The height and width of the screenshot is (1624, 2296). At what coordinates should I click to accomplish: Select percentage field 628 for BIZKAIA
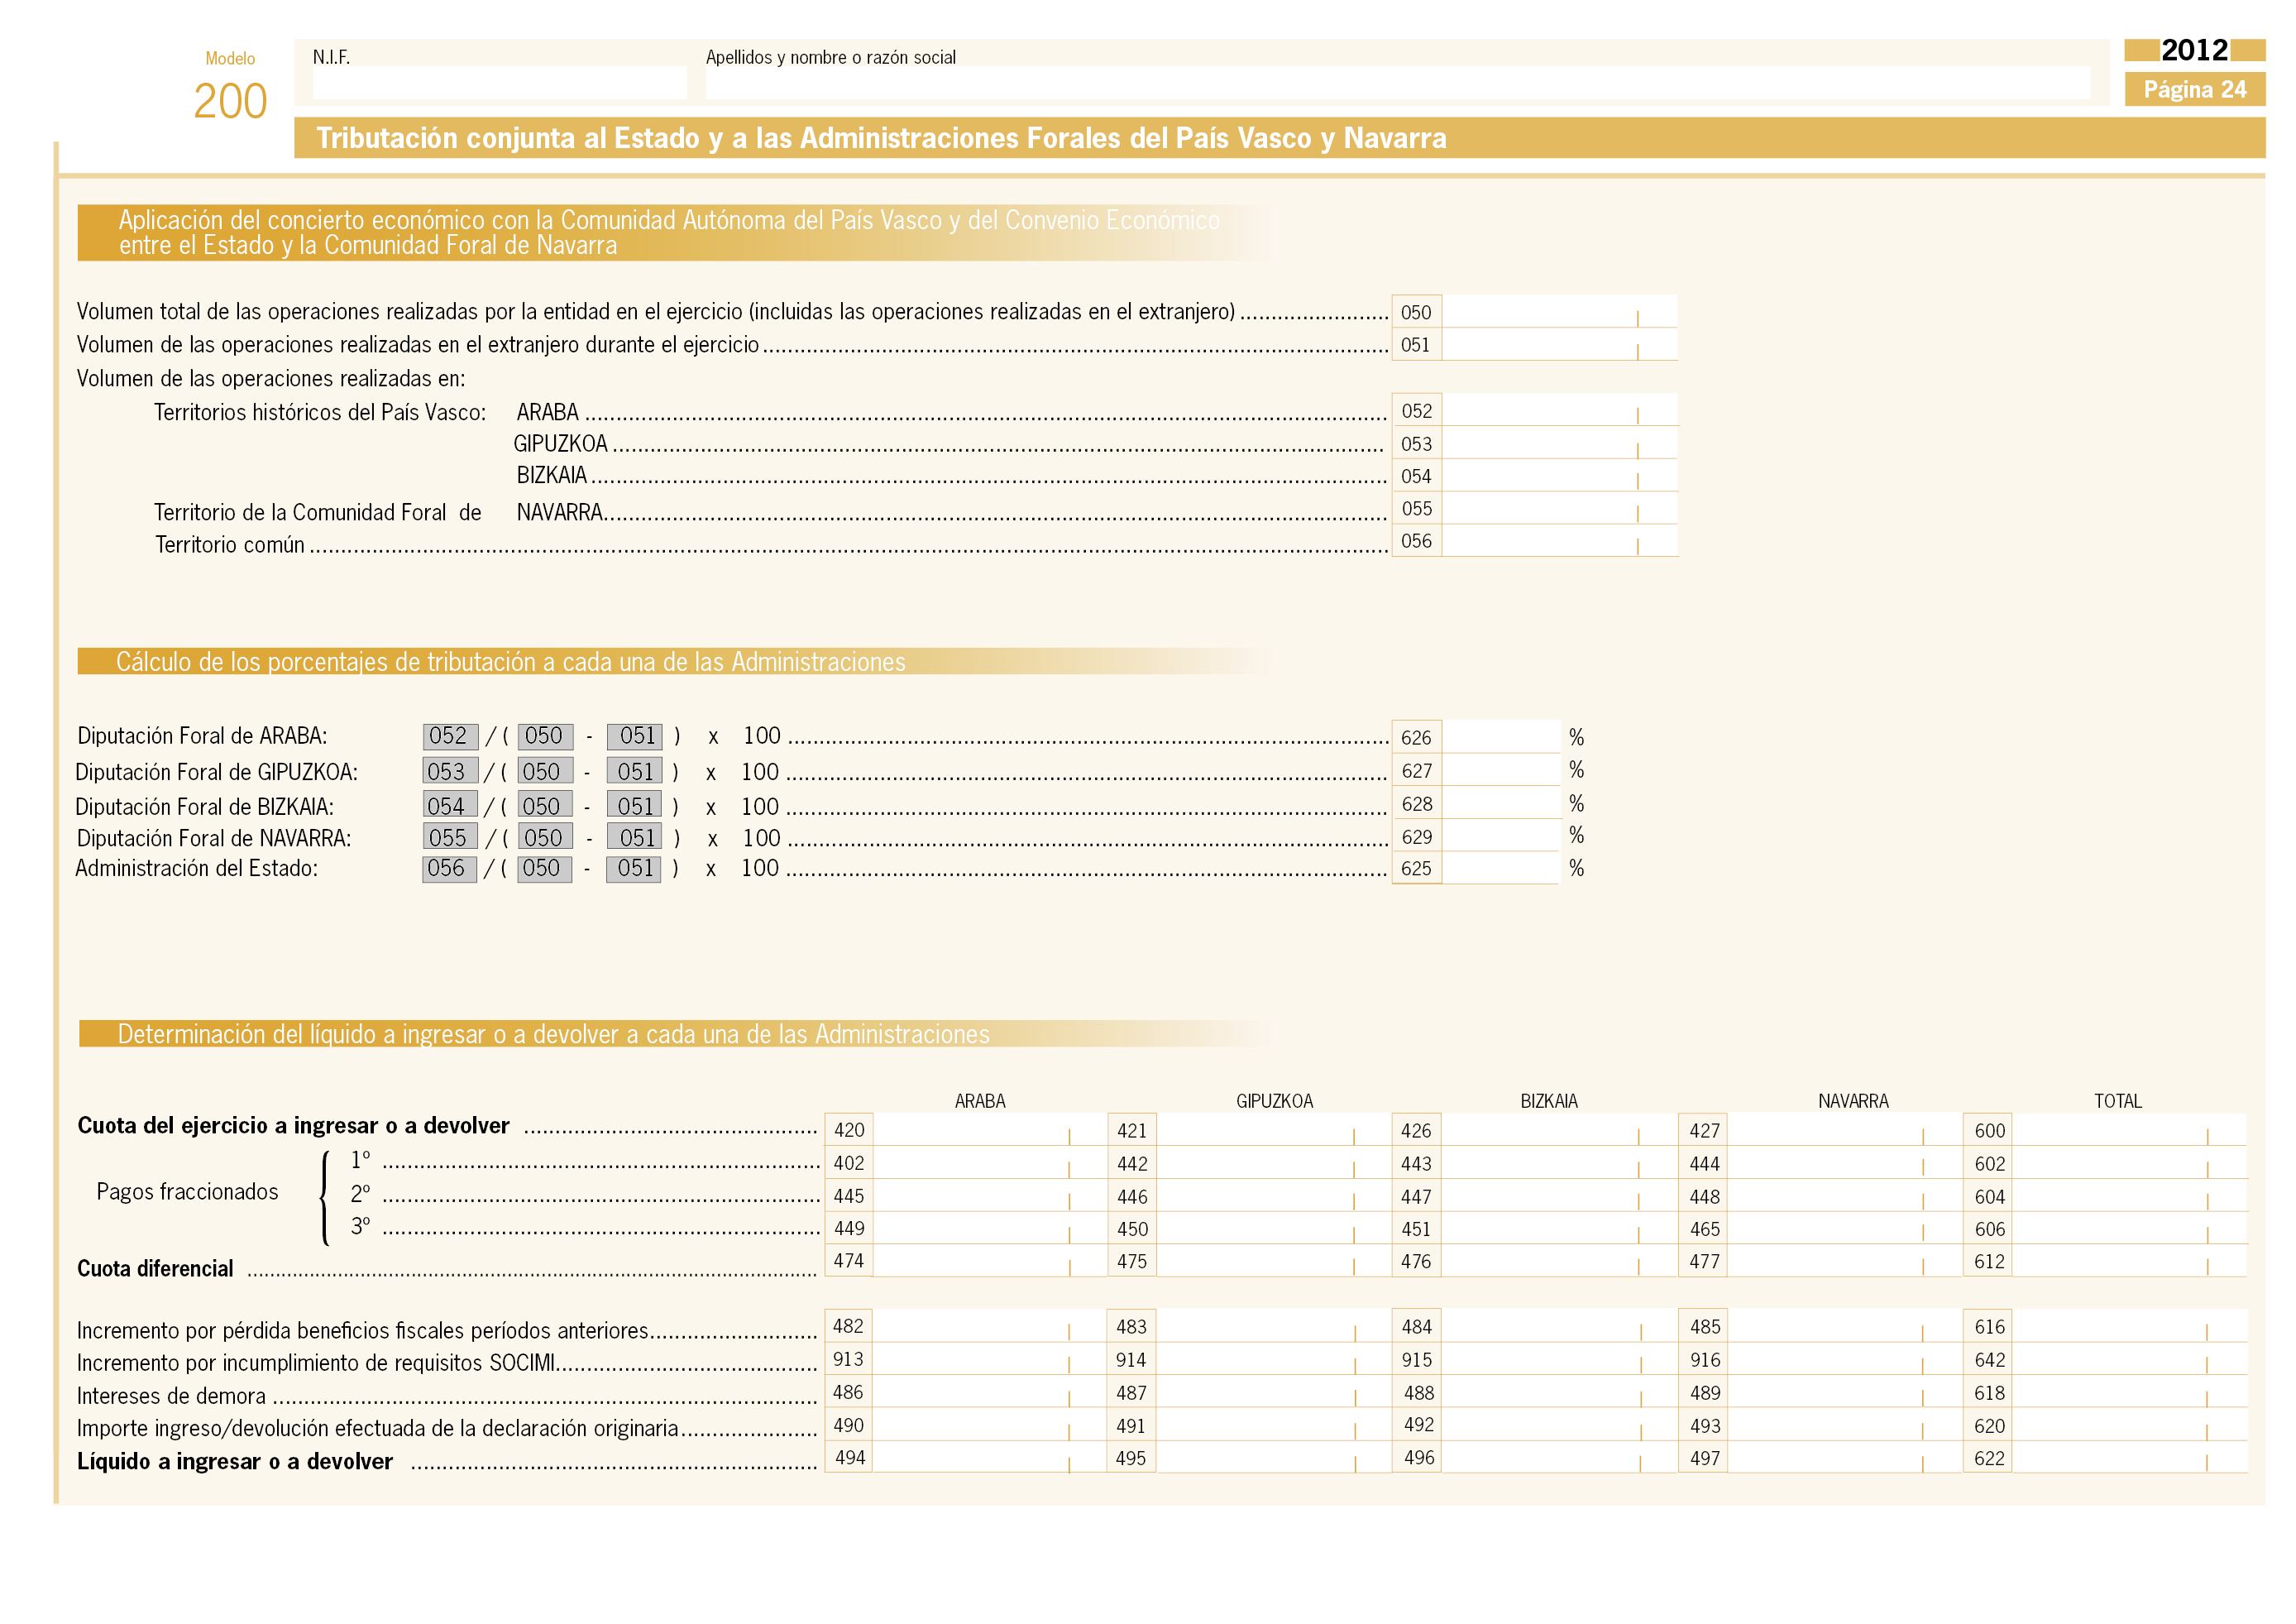(x=1500, y=803)
